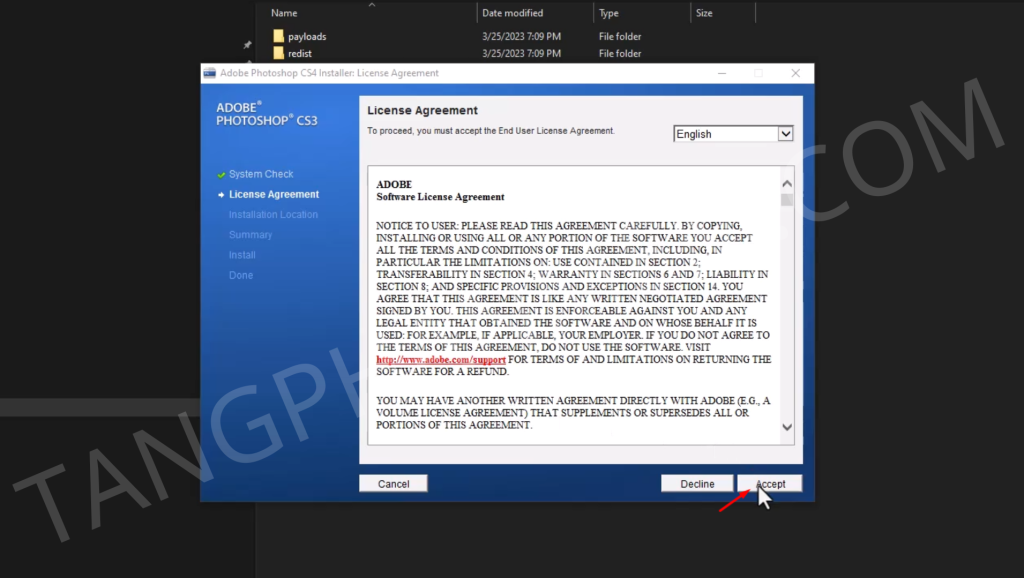Click the Size column header

pyautogui.click(x=704, y=13)
